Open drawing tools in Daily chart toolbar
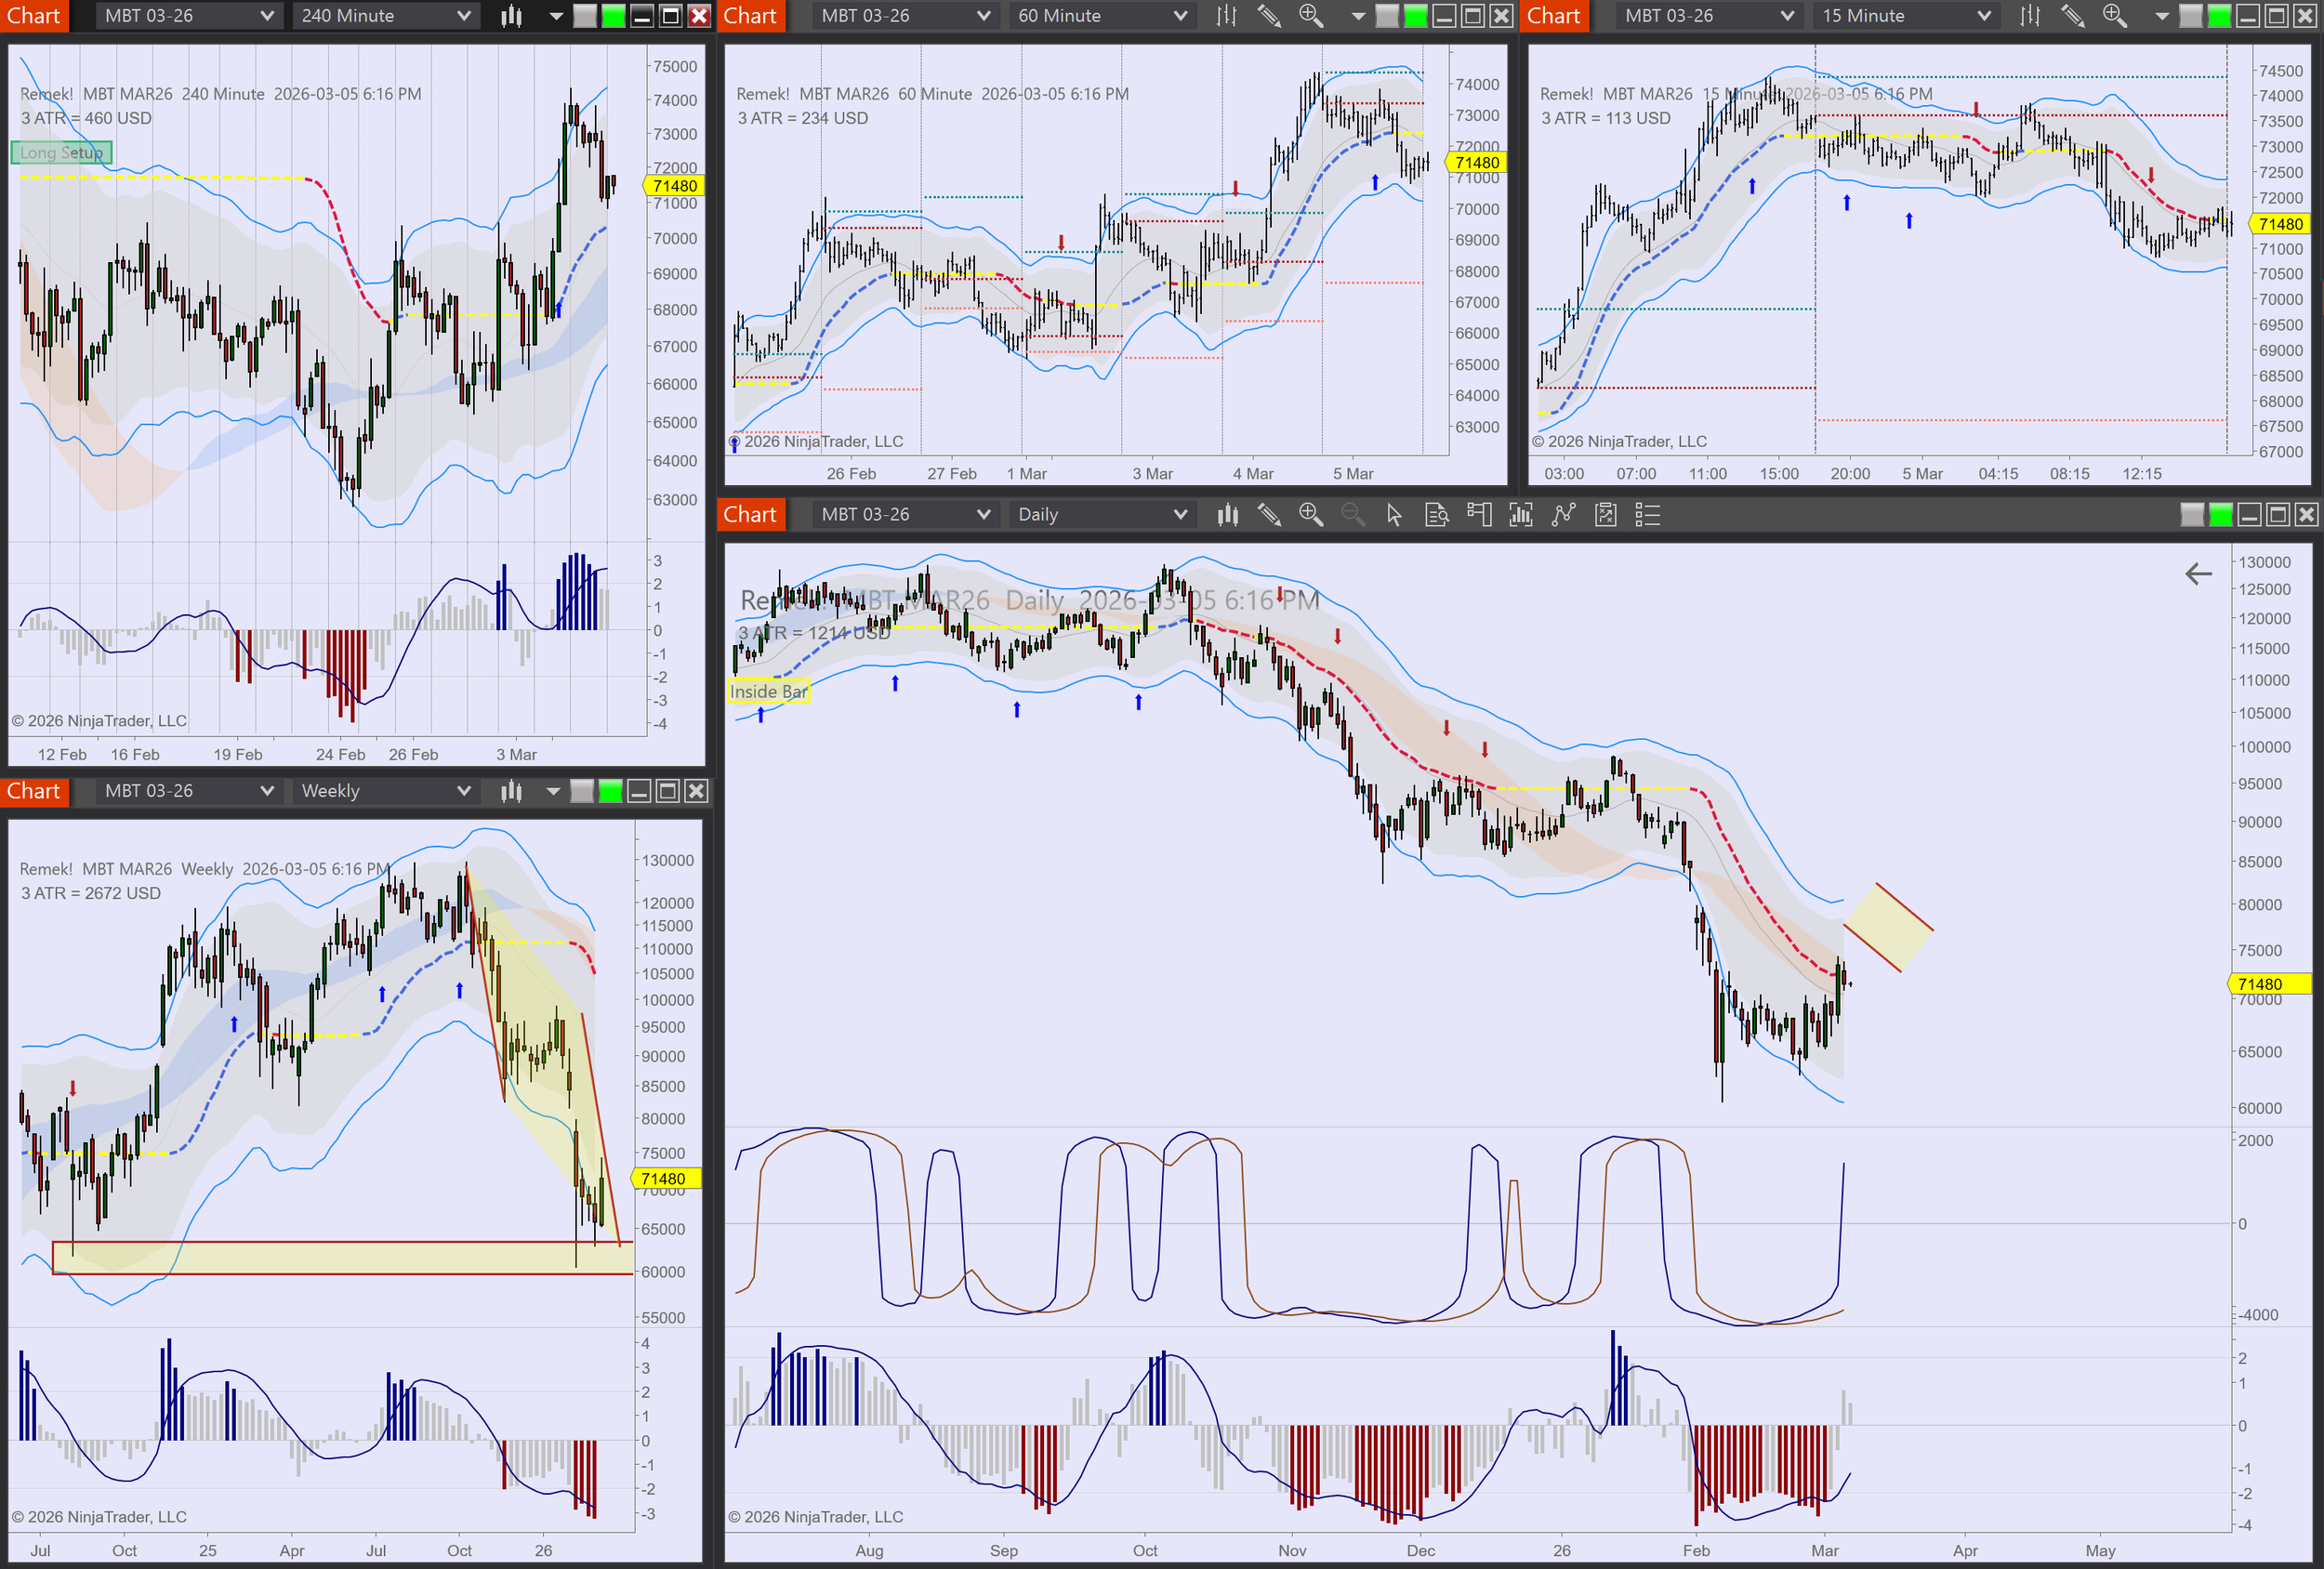2324x1569 pixels. (1269, 515)
